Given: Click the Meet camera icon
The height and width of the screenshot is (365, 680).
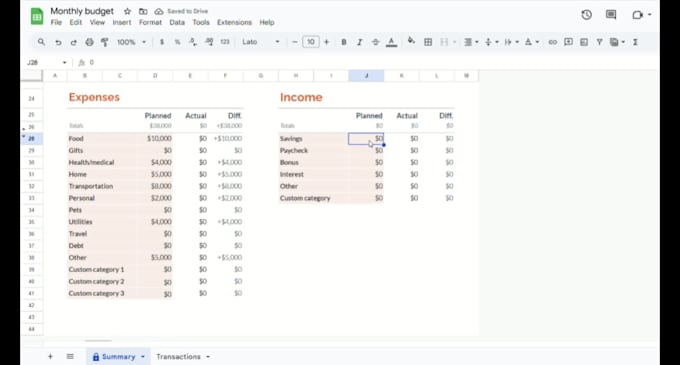Looking at the screenshot, I should coord(638,15).
